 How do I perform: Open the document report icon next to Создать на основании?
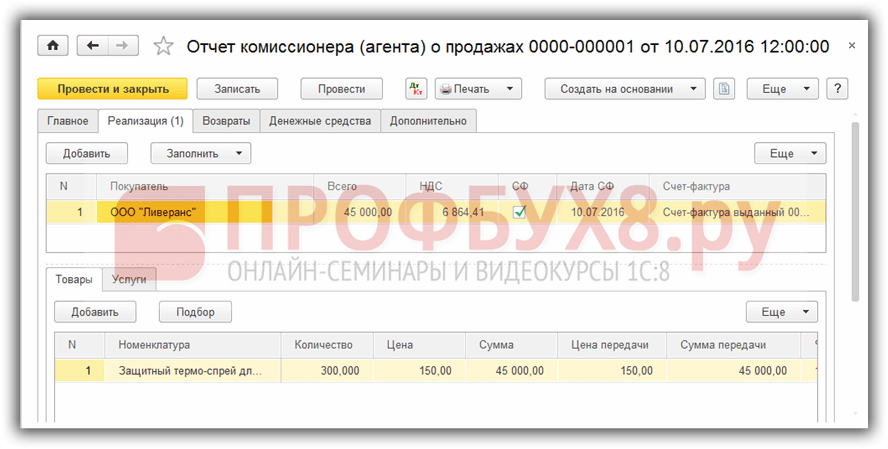pos(724,89)
